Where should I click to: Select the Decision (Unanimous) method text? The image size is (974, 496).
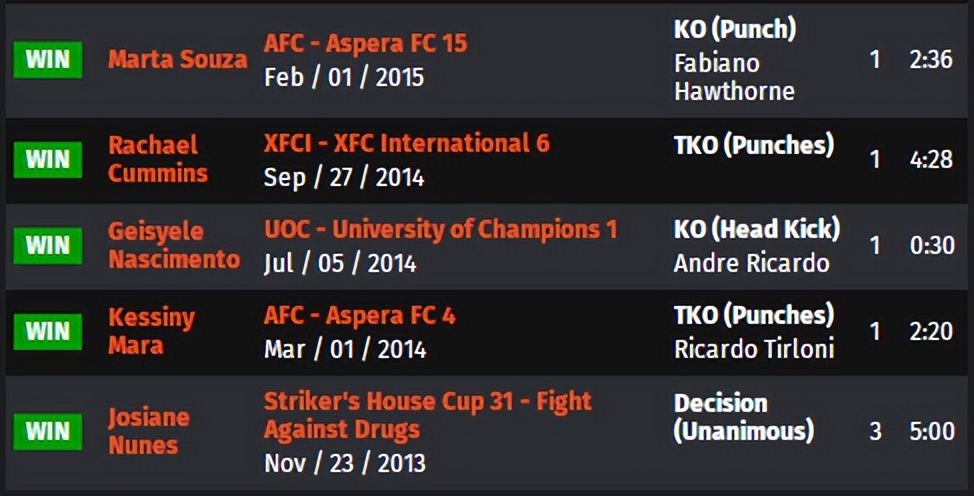click(743, 417)
